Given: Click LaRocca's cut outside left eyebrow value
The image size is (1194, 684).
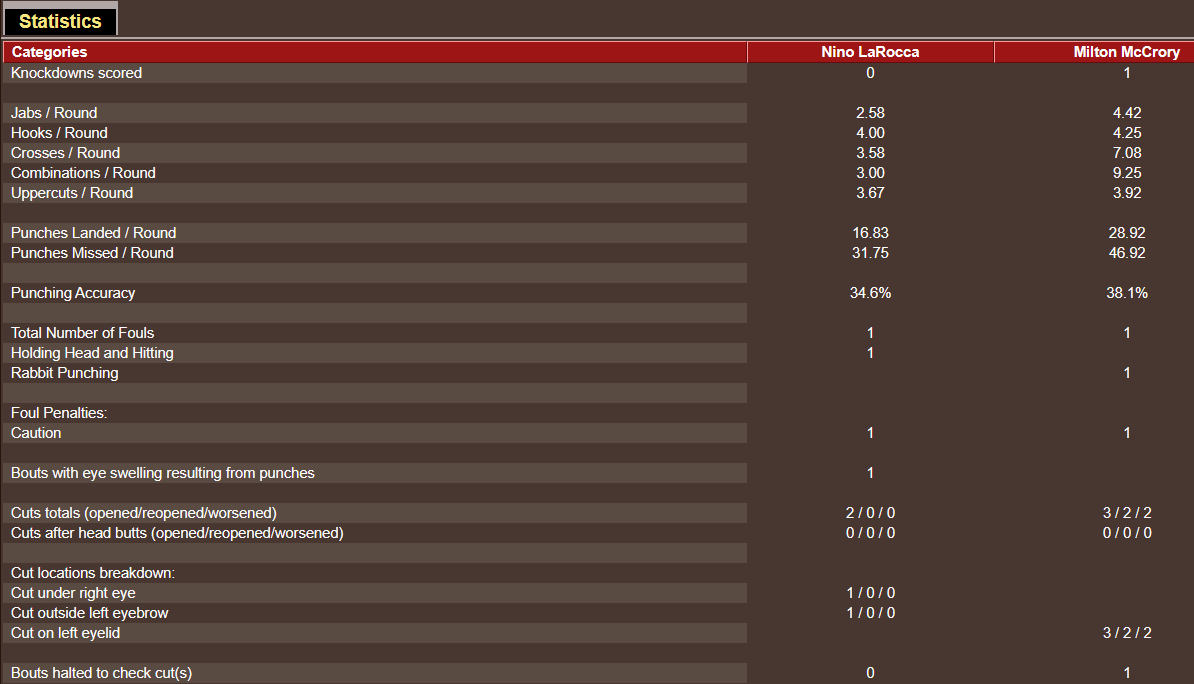Looking at the screenshot, I should pos(870,613).
